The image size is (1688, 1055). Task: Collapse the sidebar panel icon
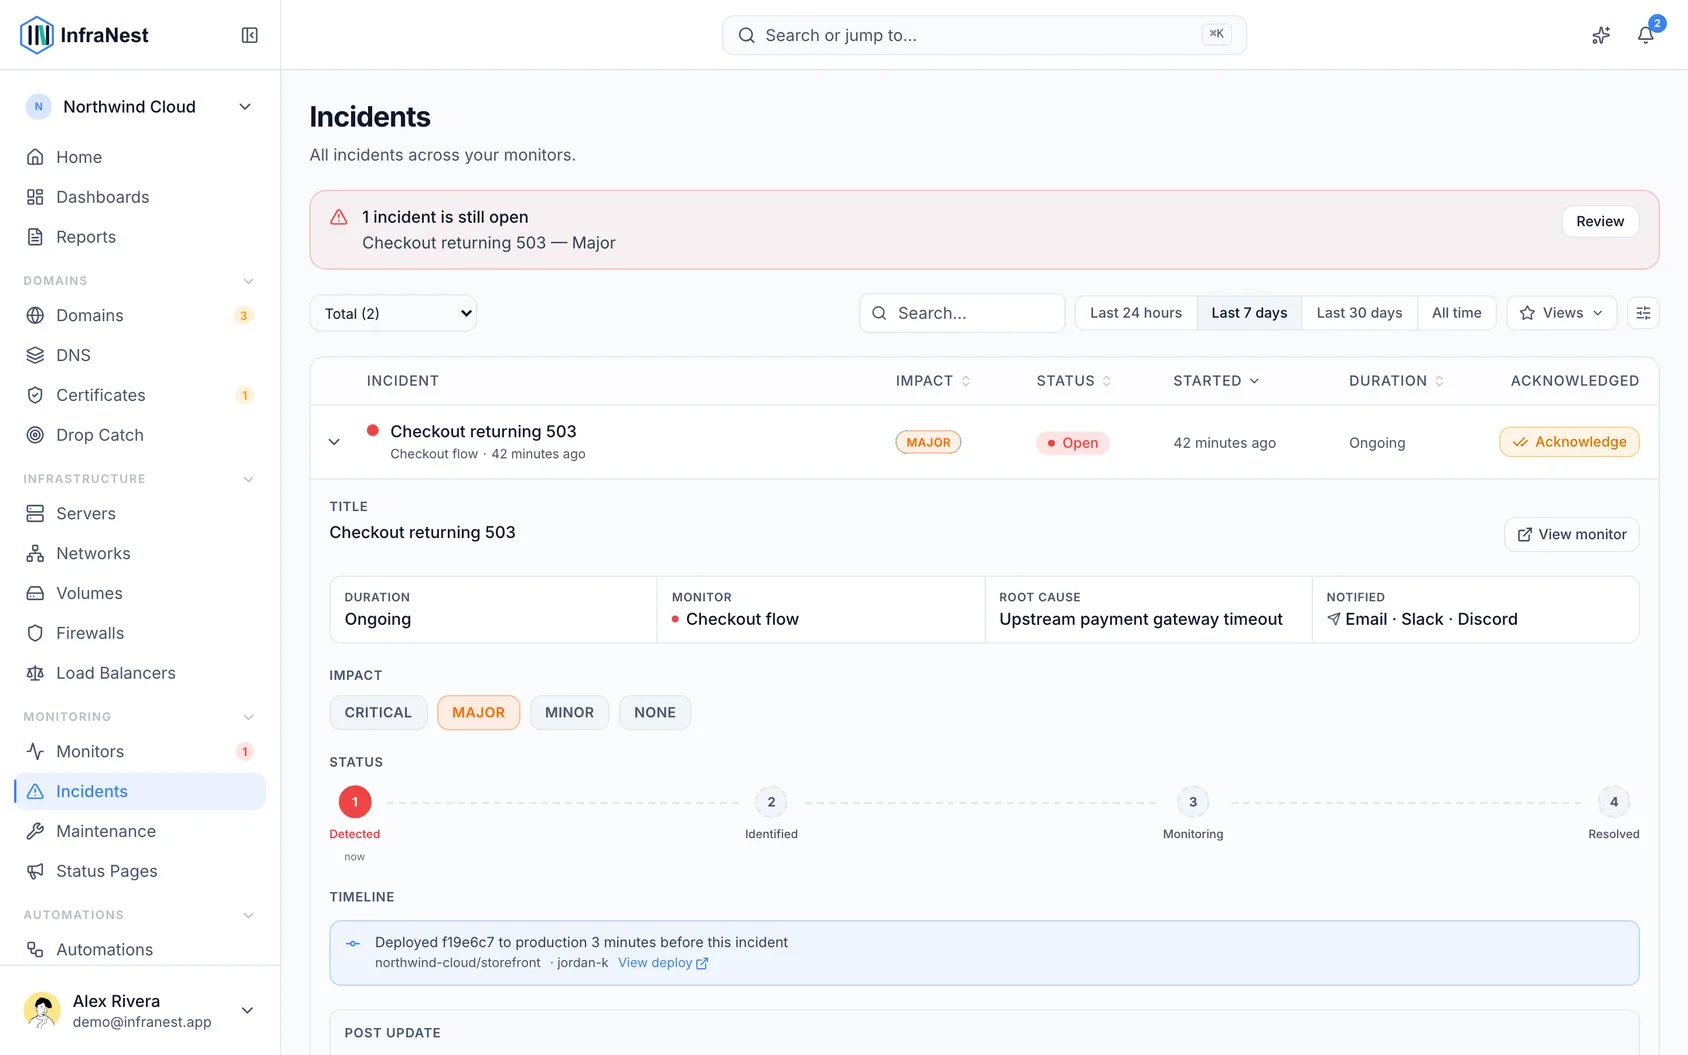coord(250,35)
